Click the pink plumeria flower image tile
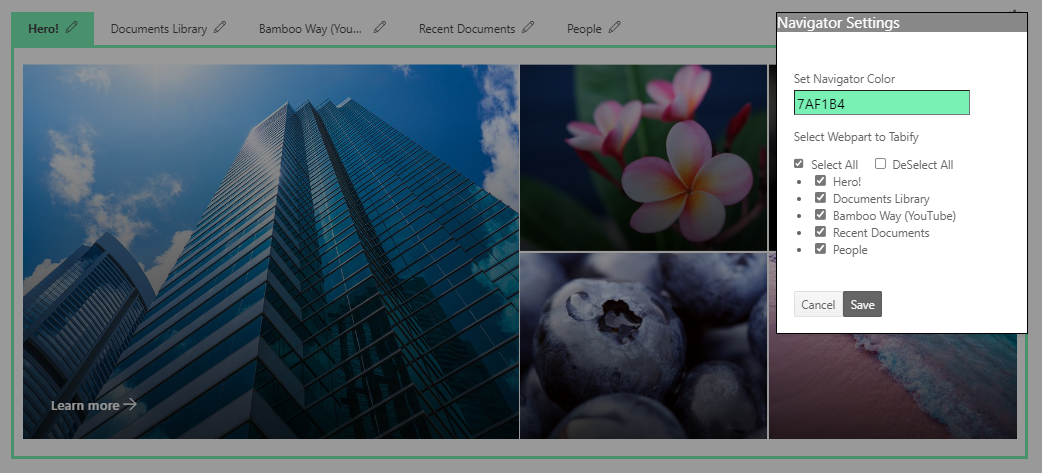The height and width of the screenshot is (473, 1042). [x=643, y=157]
